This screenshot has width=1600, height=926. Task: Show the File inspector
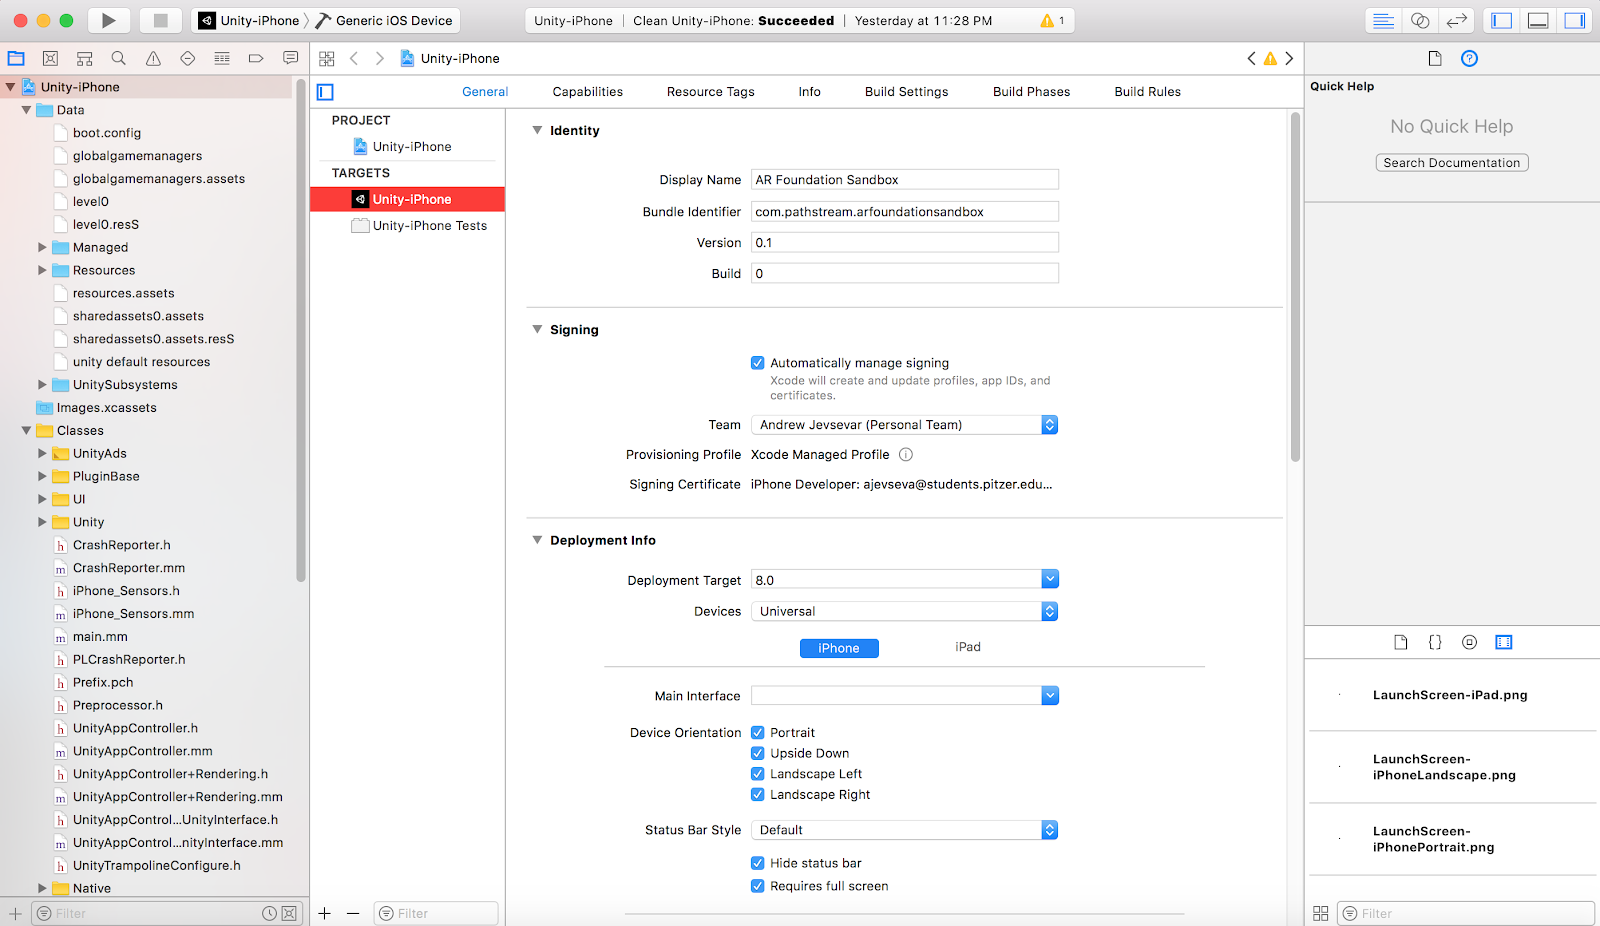pos(1435,59)
